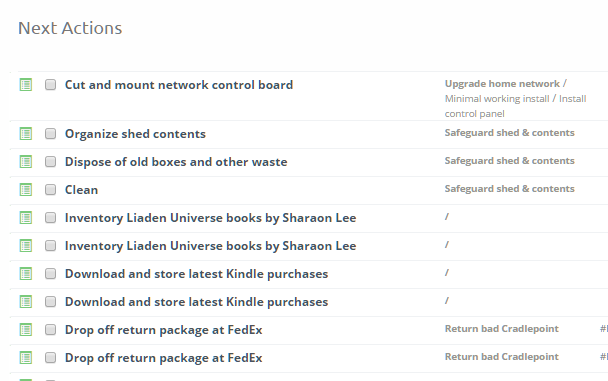Open Safeguard shed & contents beside Organize shed contents

click(x=510, y=133)
